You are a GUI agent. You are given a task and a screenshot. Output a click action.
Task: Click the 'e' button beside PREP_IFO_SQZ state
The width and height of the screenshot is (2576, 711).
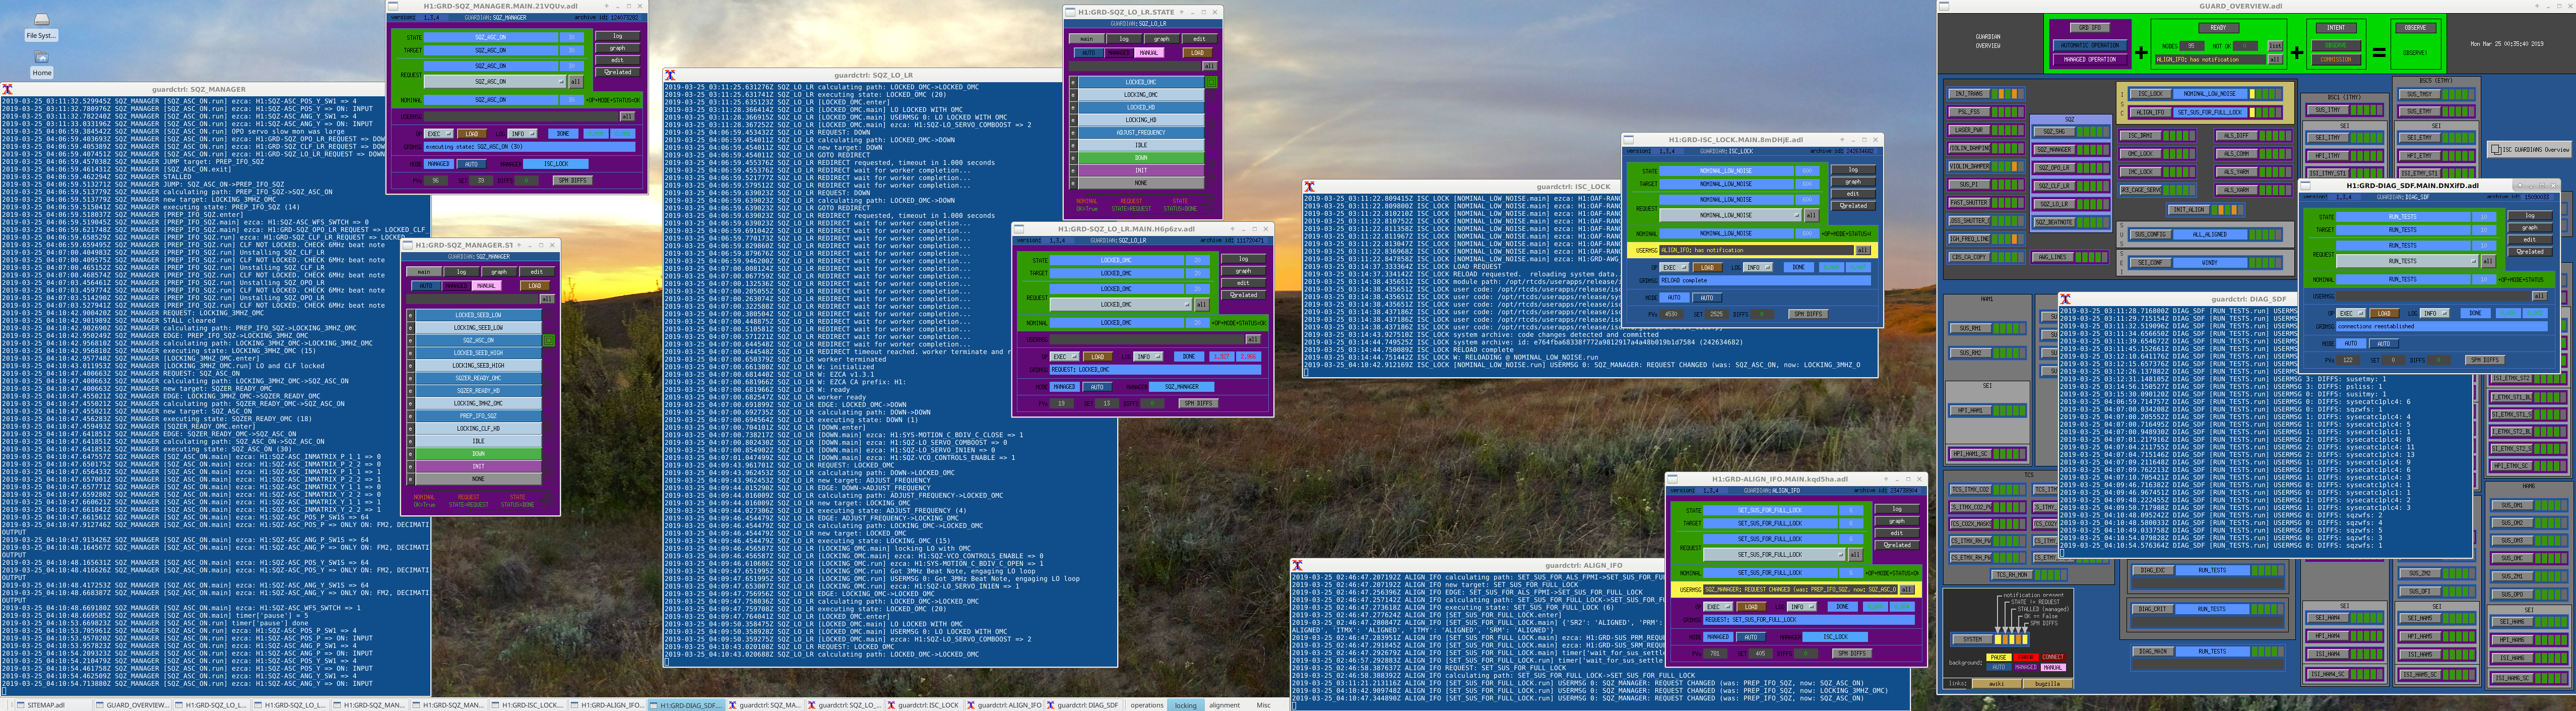[410, 416]
